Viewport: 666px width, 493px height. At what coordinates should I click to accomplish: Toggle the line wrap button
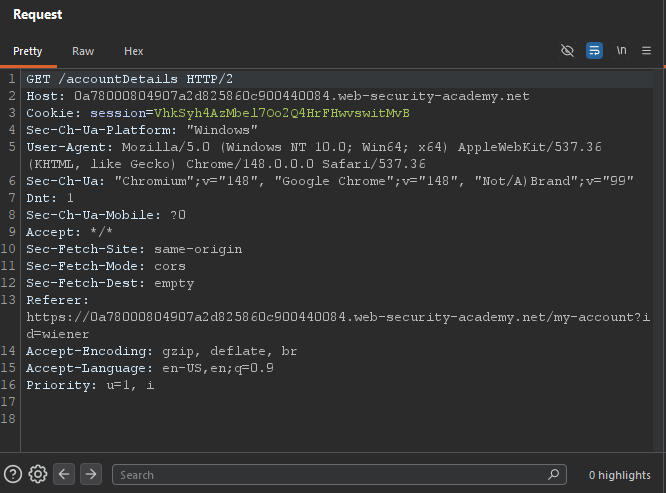click(594, 51)
